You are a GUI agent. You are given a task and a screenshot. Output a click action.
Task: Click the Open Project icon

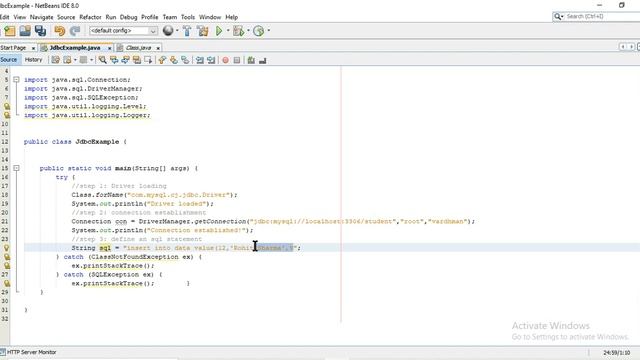point(25,31)
